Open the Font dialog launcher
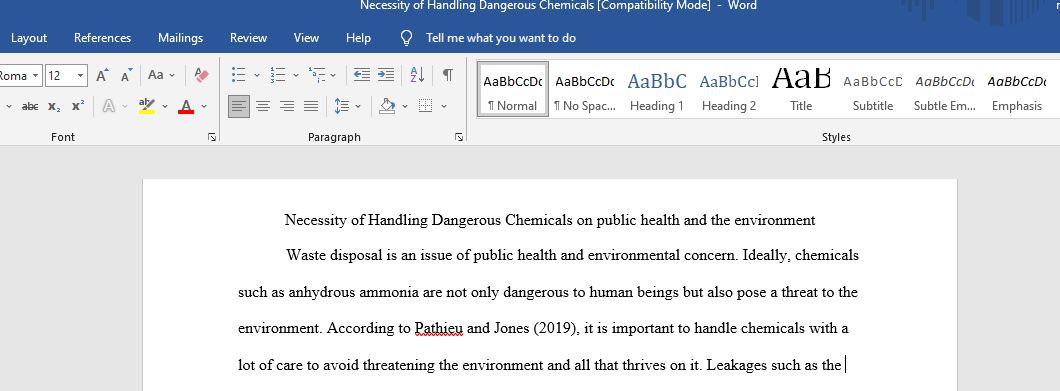The image size is (1060, 391). click(212, 137)
